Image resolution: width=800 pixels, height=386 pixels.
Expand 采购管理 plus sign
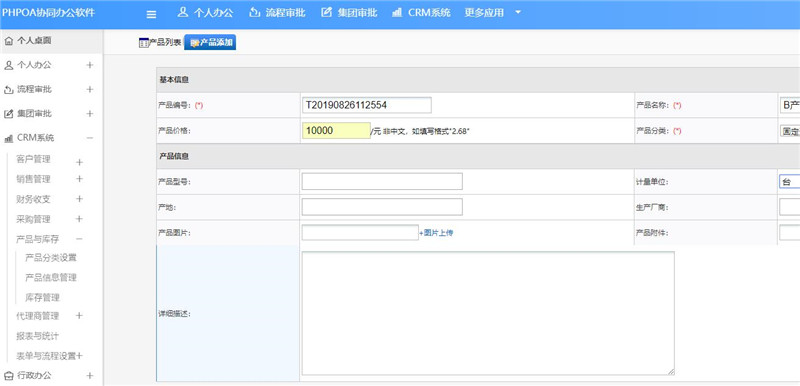click(x=79, y=219)
